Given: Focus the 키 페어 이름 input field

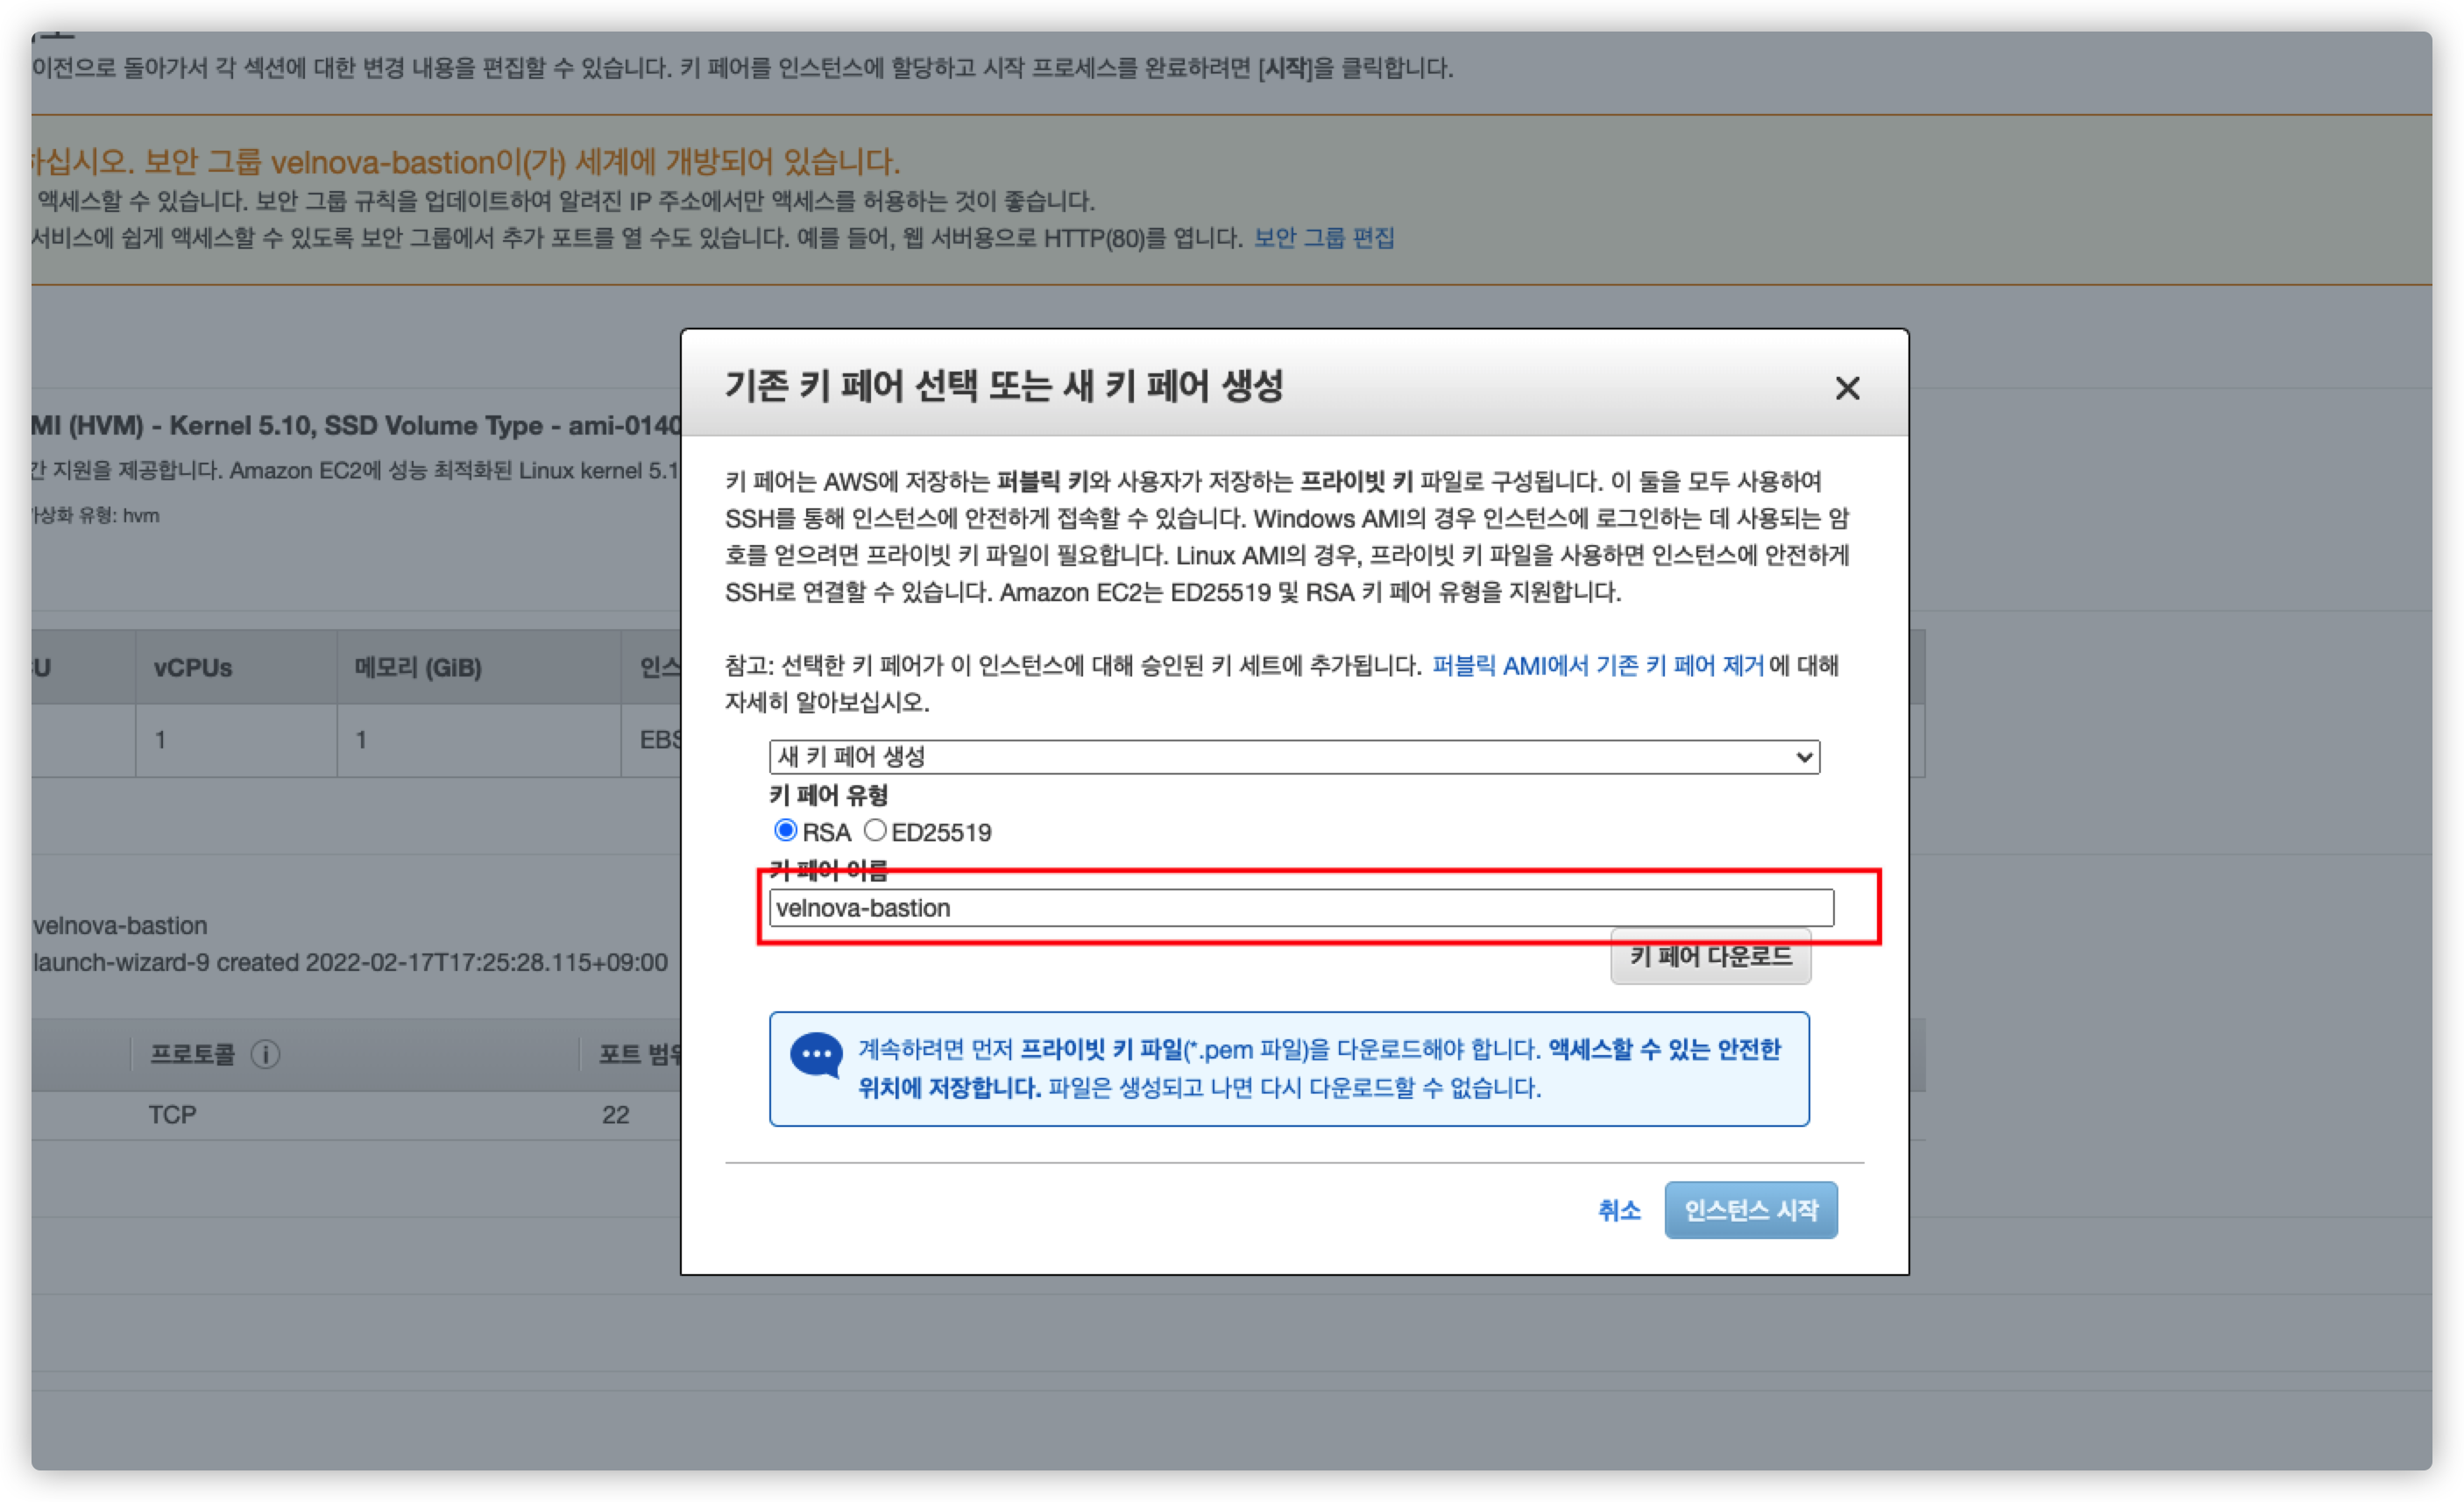Looking at the screenshot, I should coord(1300,908).
